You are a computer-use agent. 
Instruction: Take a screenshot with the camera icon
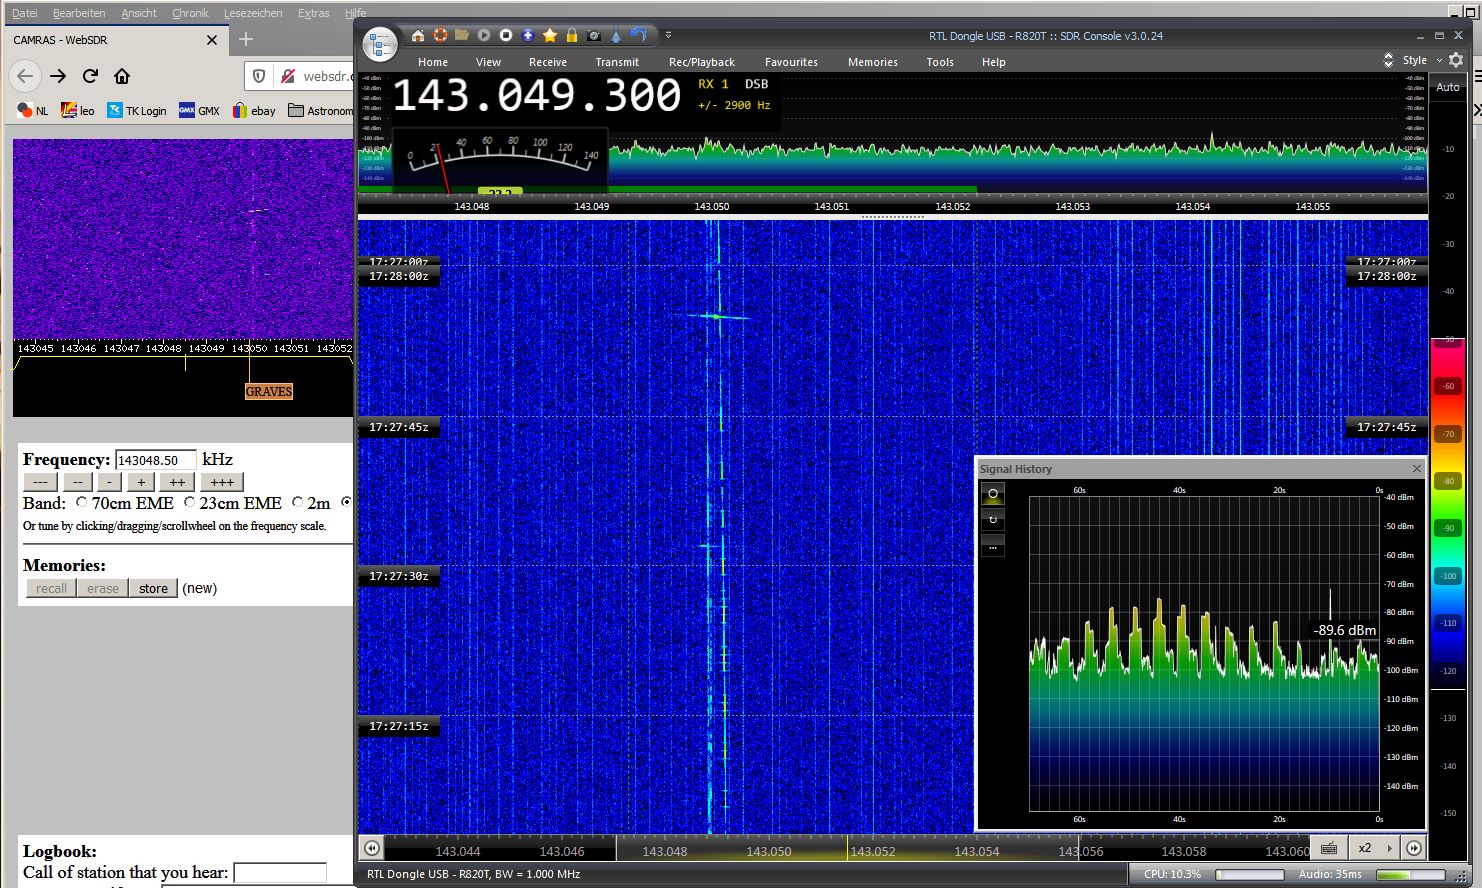pos(594,35)
